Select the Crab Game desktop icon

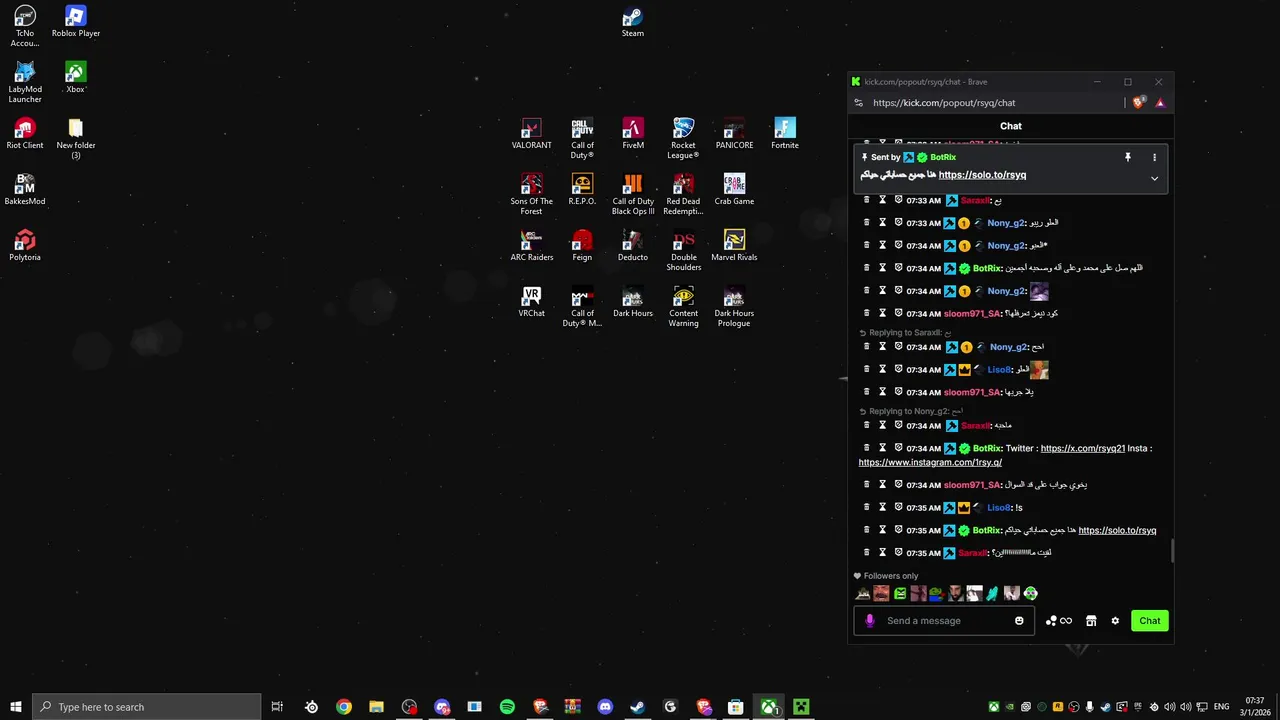(x=734, y=190)
